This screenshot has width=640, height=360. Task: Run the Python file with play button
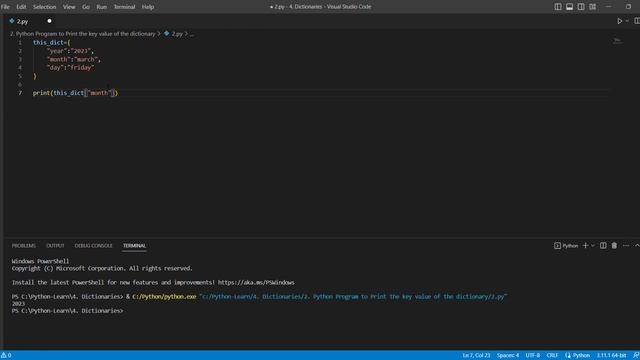[619, 21]
